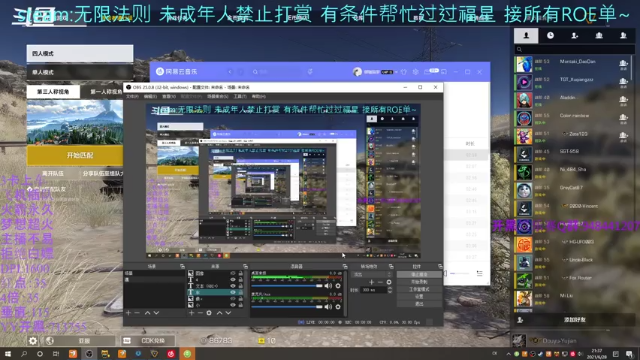Pop out the OBS Scenes dock

pyautogui.click(x=182, y=266)
